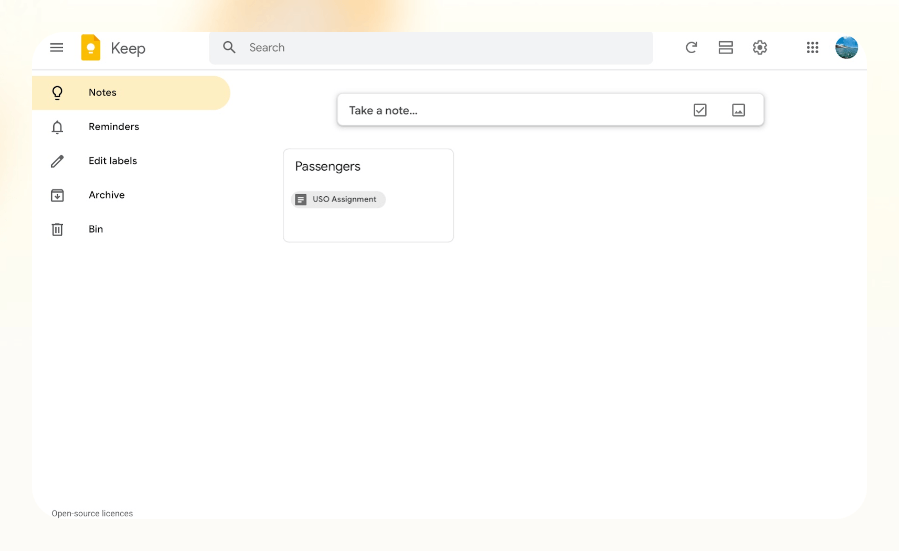899x551 pixels.
Task: Create a new note with image icon
Action: pos(738,110)
